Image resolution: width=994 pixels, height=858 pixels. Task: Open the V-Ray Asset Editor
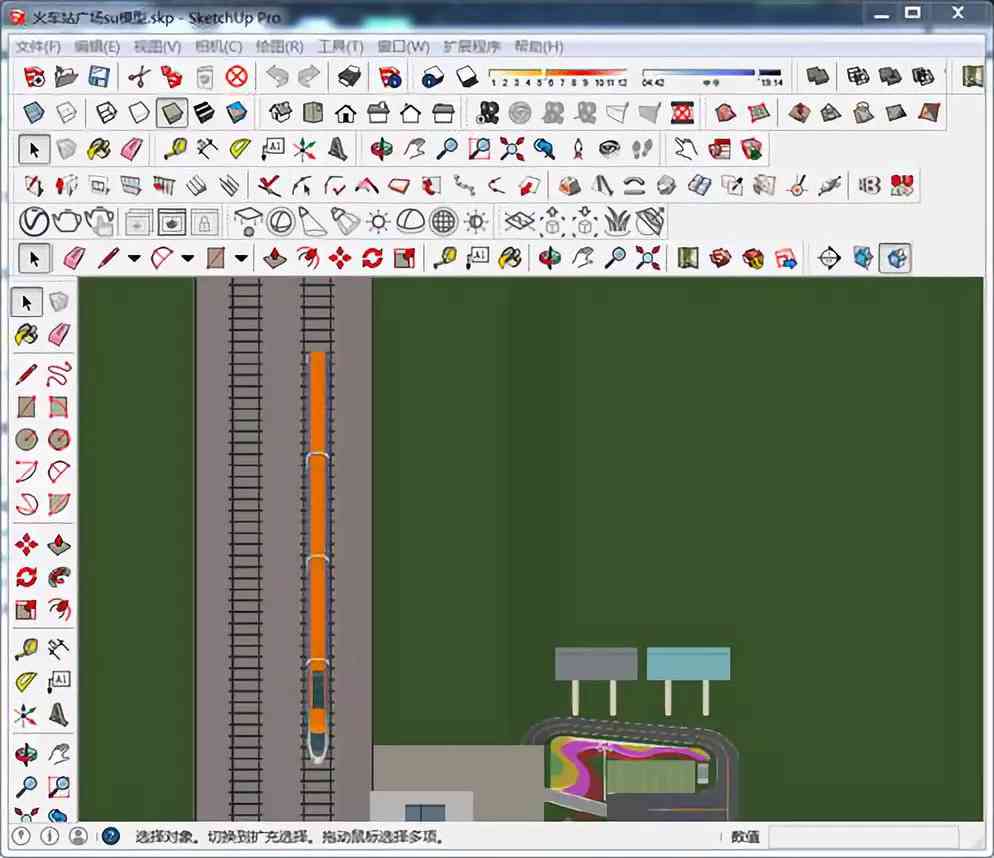click(34, 222)
